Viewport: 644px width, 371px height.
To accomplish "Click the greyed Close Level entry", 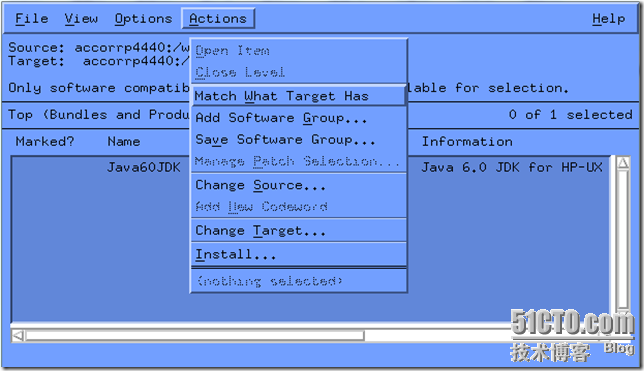I will tap(299, 72).
